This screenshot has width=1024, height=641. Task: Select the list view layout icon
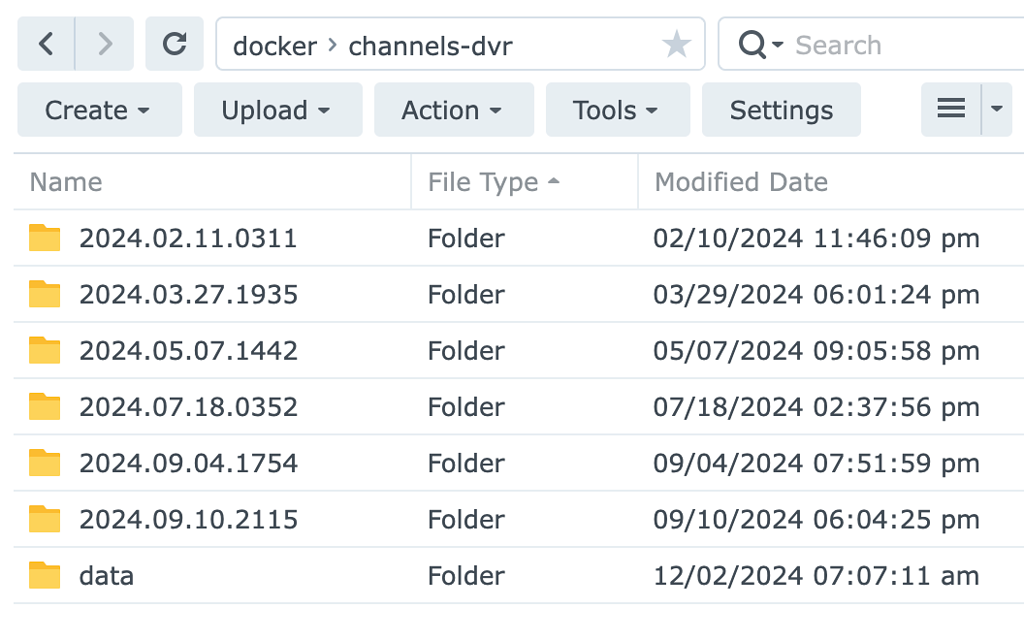(949, 109)
